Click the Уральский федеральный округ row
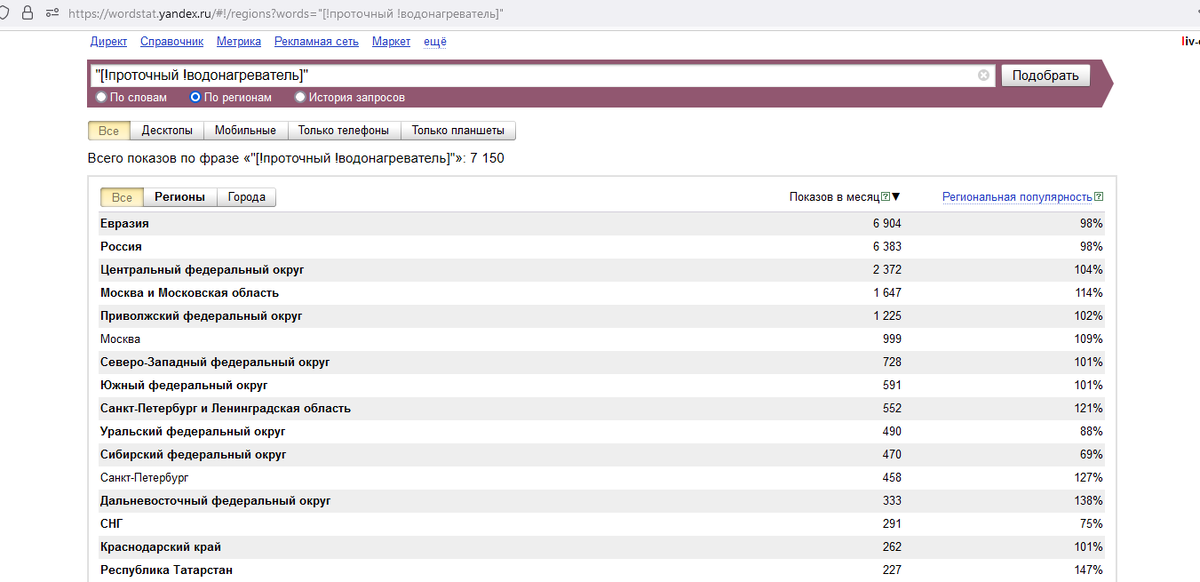 [x=602, y=432]
